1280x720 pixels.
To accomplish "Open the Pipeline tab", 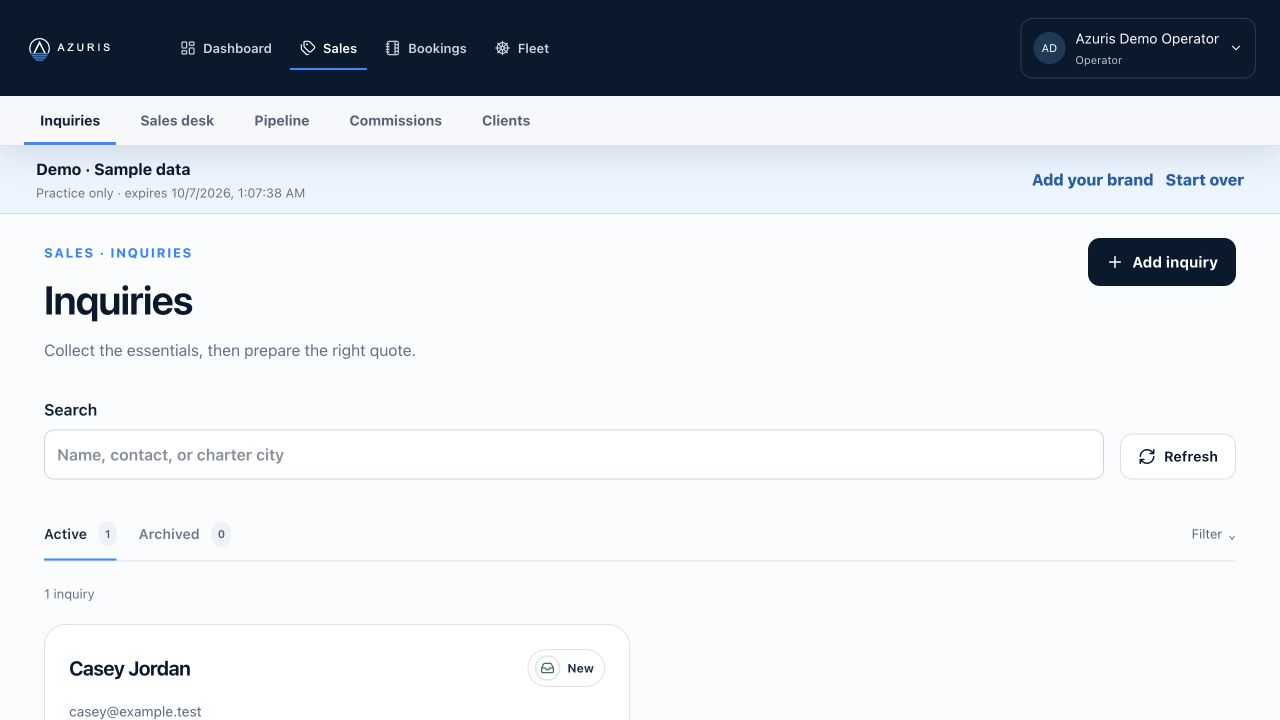I will click(282, 120).
